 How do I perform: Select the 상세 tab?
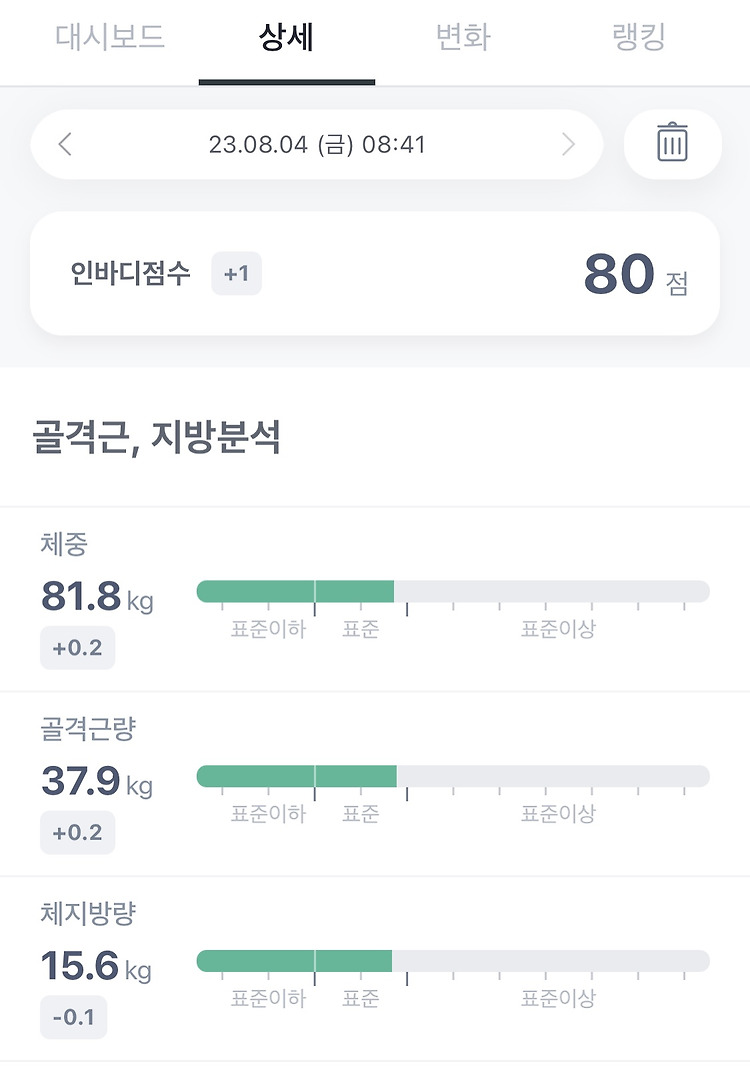286,38
